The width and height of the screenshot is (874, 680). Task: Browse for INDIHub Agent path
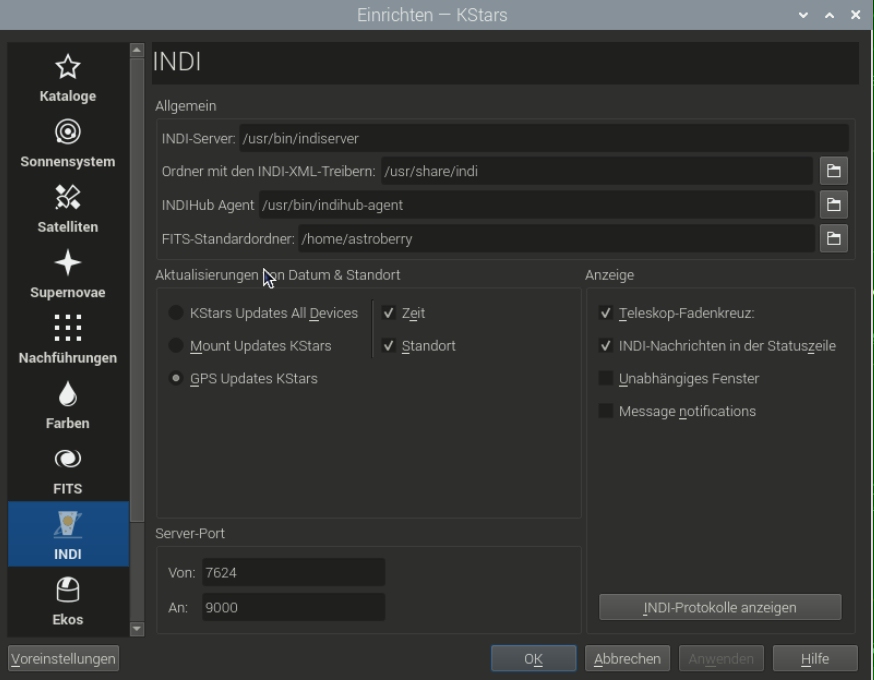833,205
